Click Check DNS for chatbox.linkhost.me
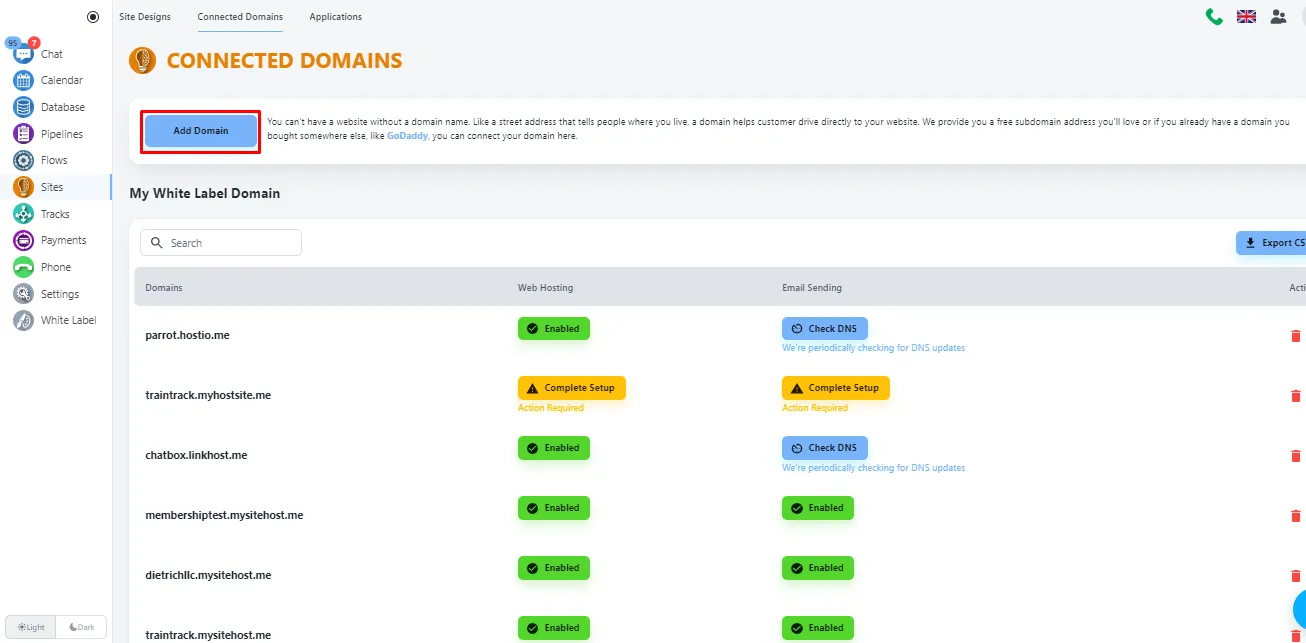The height and width of the screenshot is (643, 1306). pyautogui.click(x=825, y=448)
